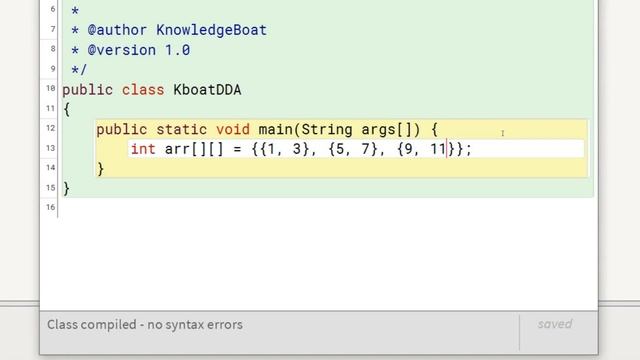Screen dimensions: 640x360
Task: Click the comment closing '*/' on line 9
Action: click(x=79, y=69)
